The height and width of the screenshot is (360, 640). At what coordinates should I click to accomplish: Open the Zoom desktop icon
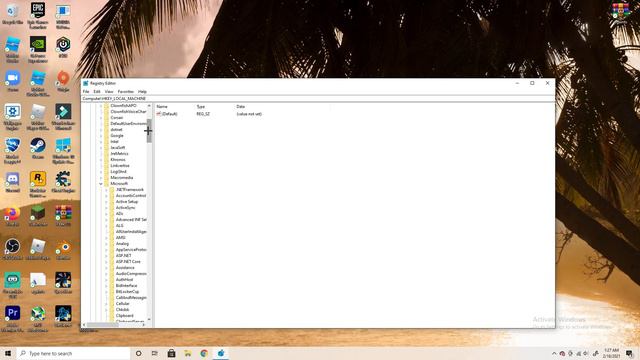click(x=12, y=81)
